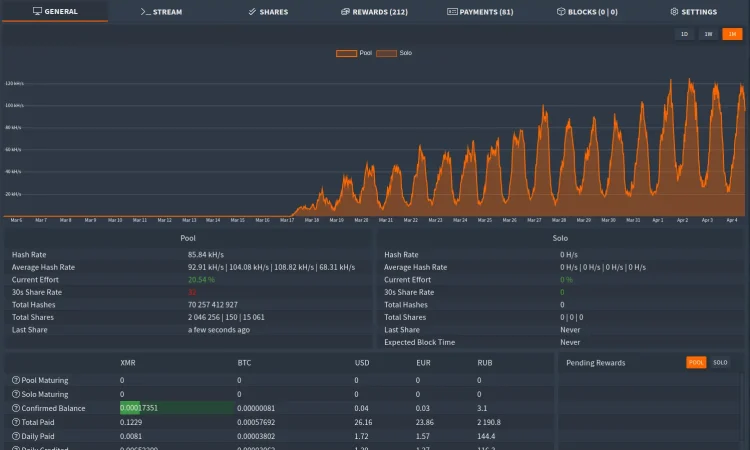Show Pool pending rewards

pos(696,362)
